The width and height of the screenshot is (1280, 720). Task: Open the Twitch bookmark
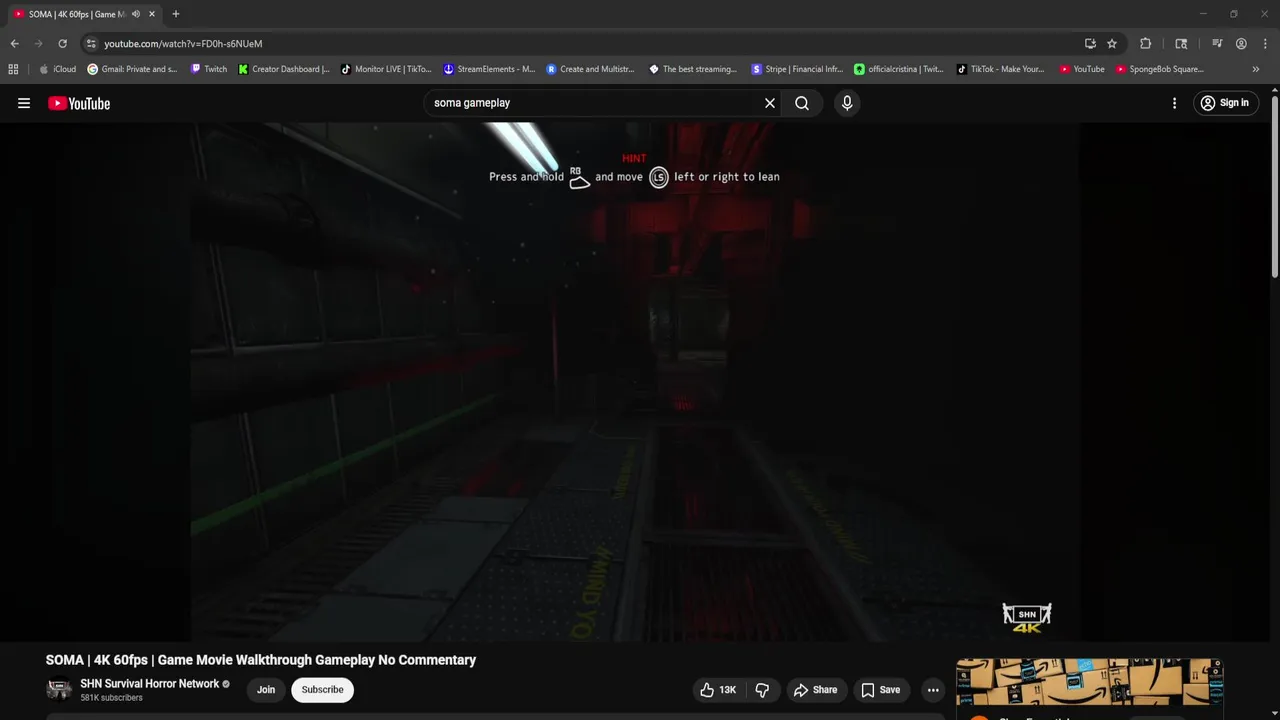click(208, 69)
